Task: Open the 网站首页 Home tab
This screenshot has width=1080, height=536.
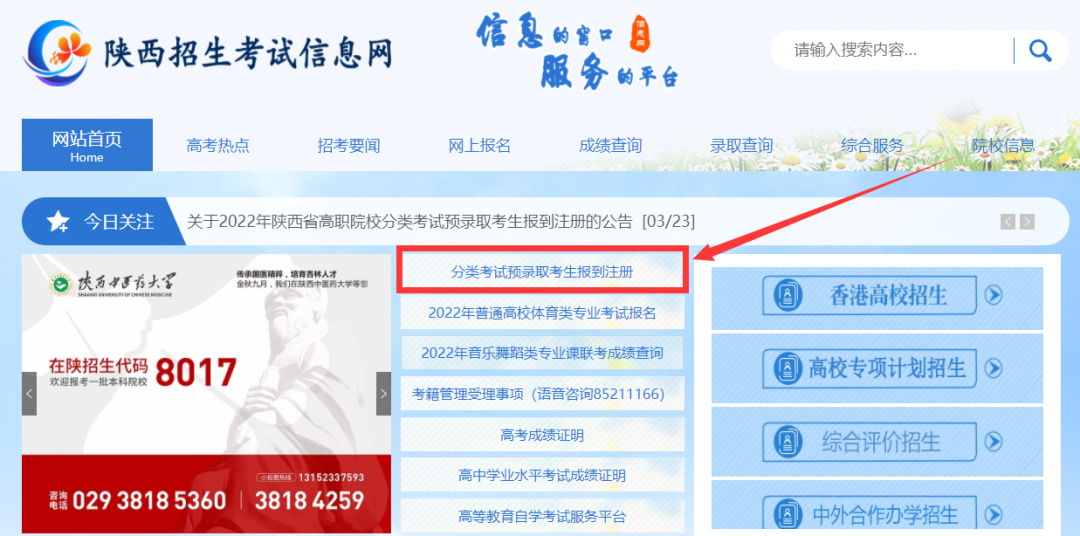Action: [87, 145]
